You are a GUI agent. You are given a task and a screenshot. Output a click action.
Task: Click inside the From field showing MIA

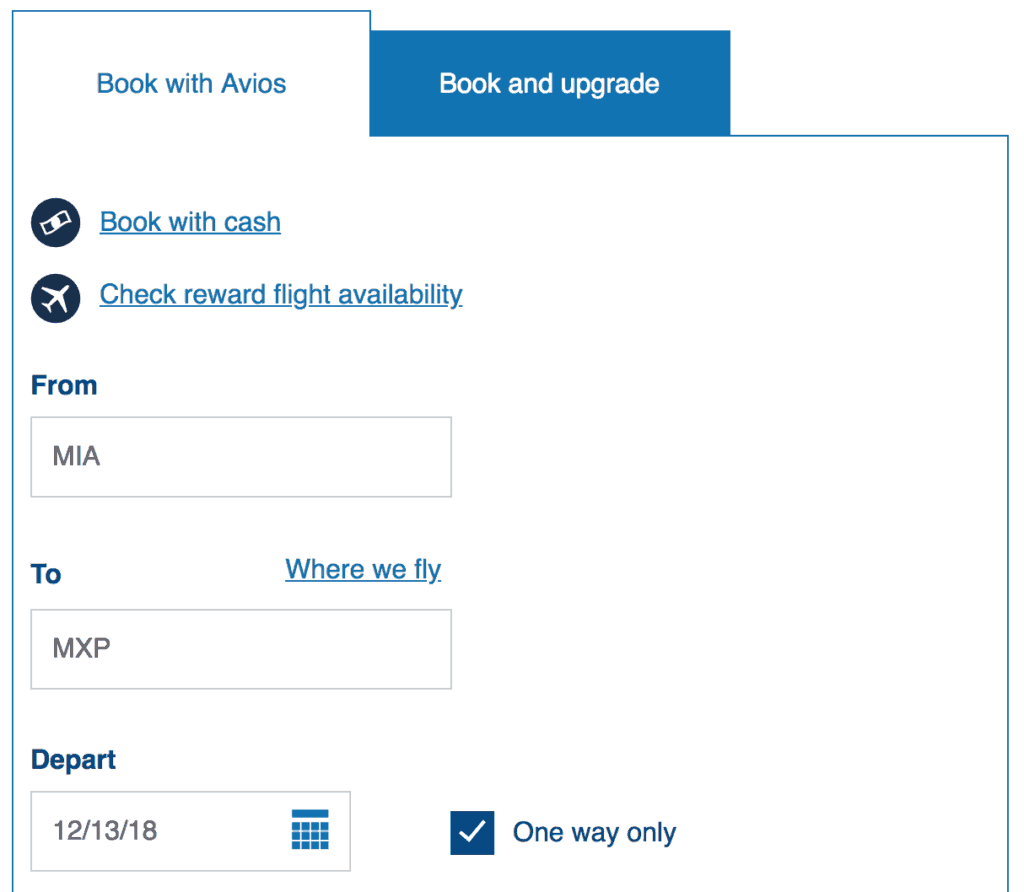tap(240, 456)
